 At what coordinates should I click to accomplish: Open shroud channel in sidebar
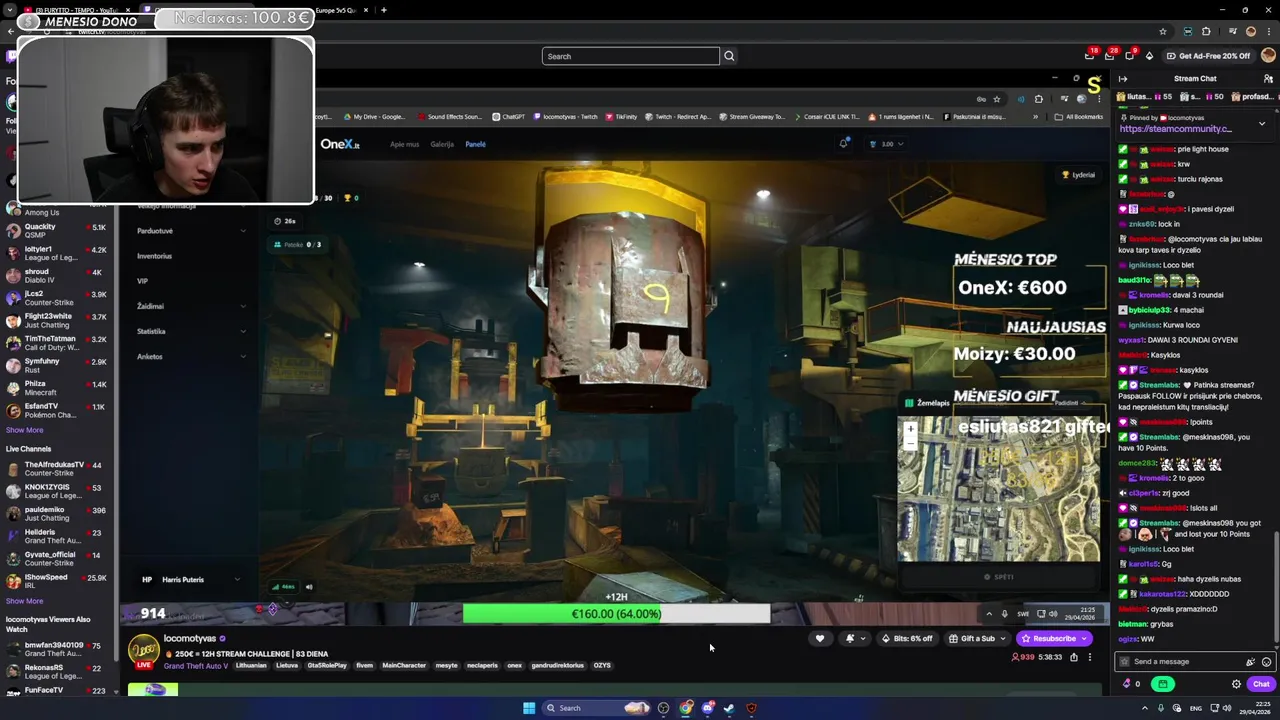[x=57, y=275]
